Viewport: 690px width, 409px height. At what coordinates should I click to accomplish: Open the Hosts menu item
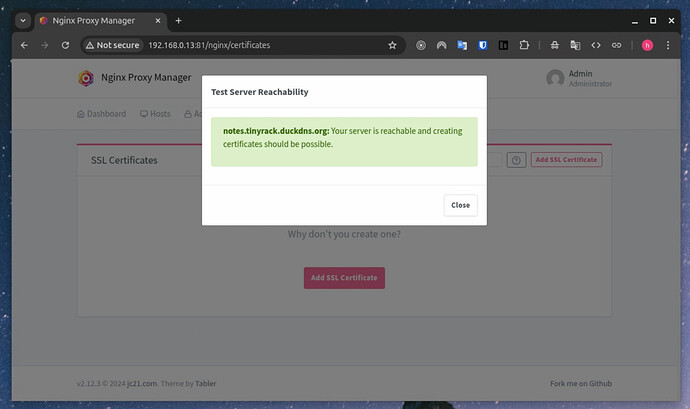coord(155,114)
